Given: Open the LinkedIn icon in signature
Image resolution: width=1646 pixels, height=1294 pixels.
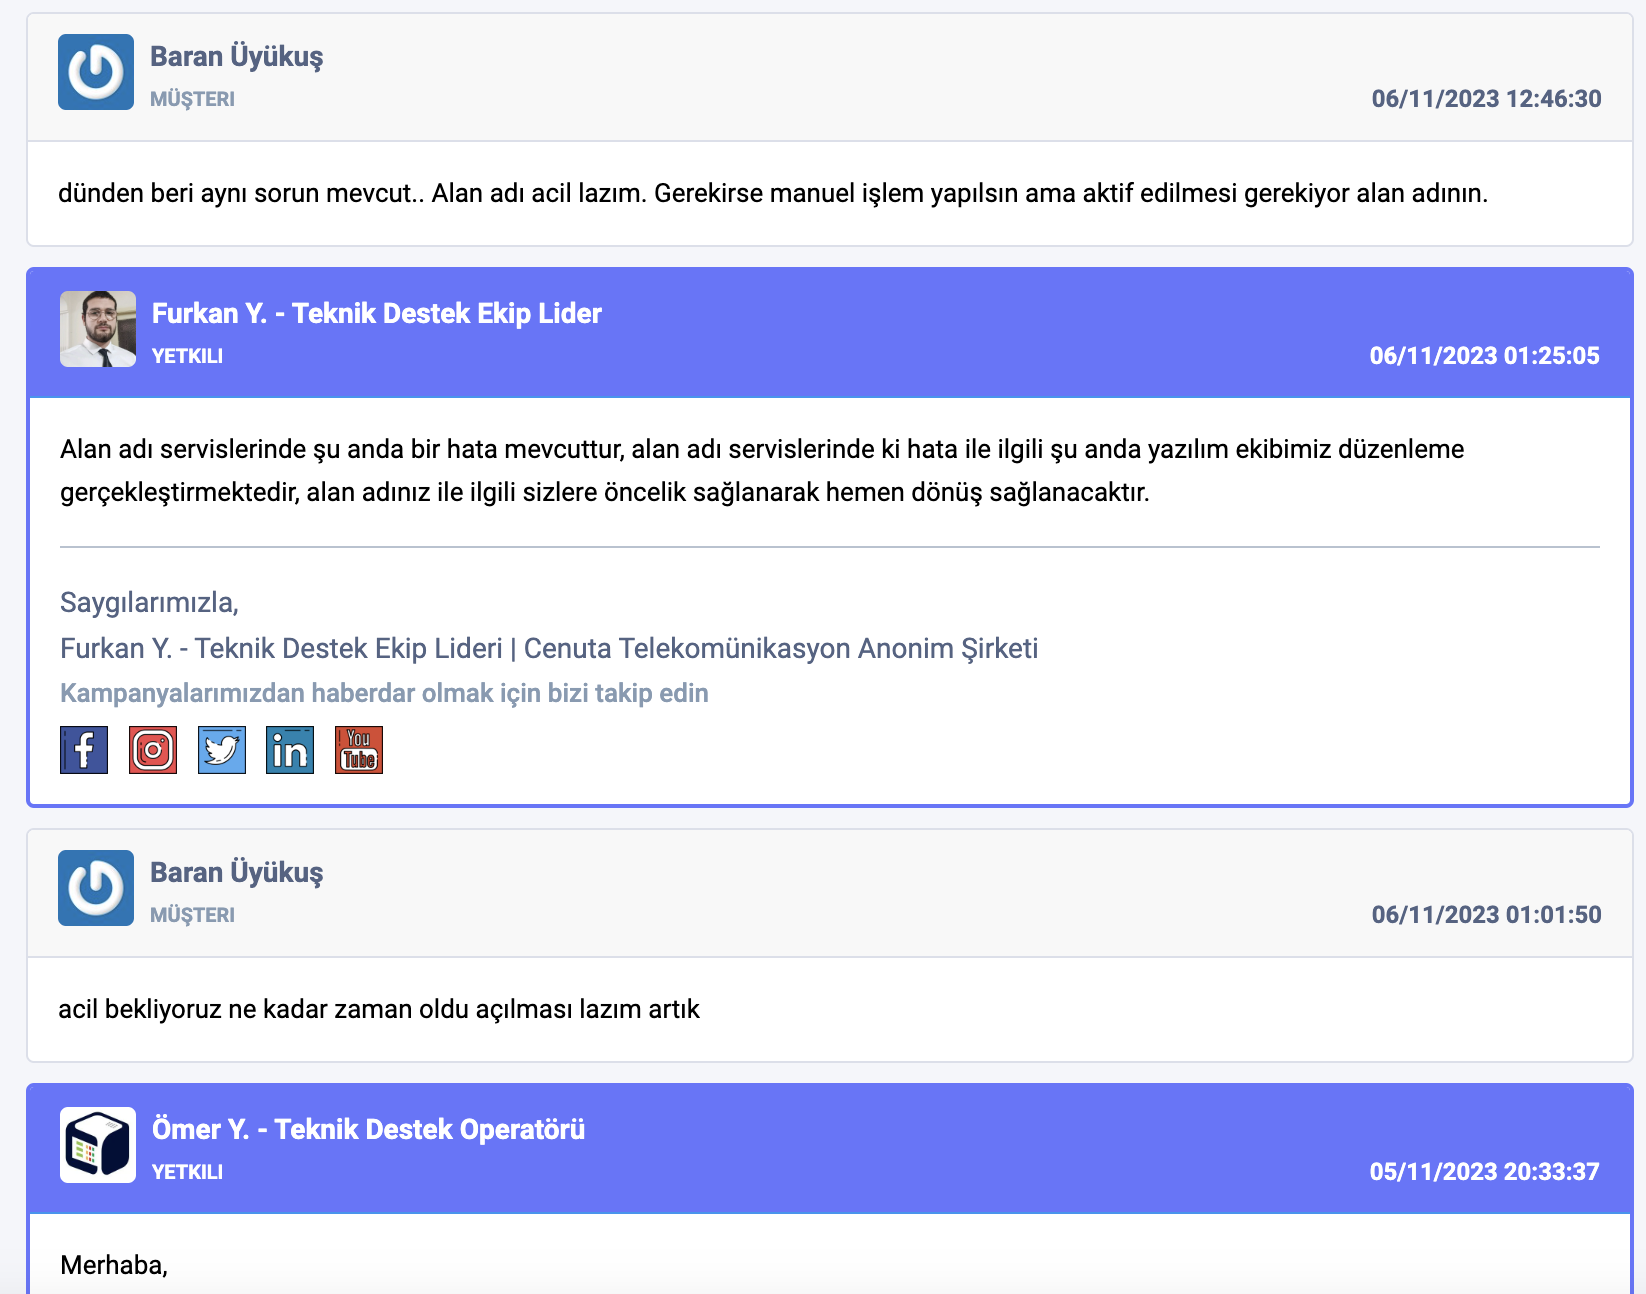Looking at the screenshot, I should coord(290,750).
